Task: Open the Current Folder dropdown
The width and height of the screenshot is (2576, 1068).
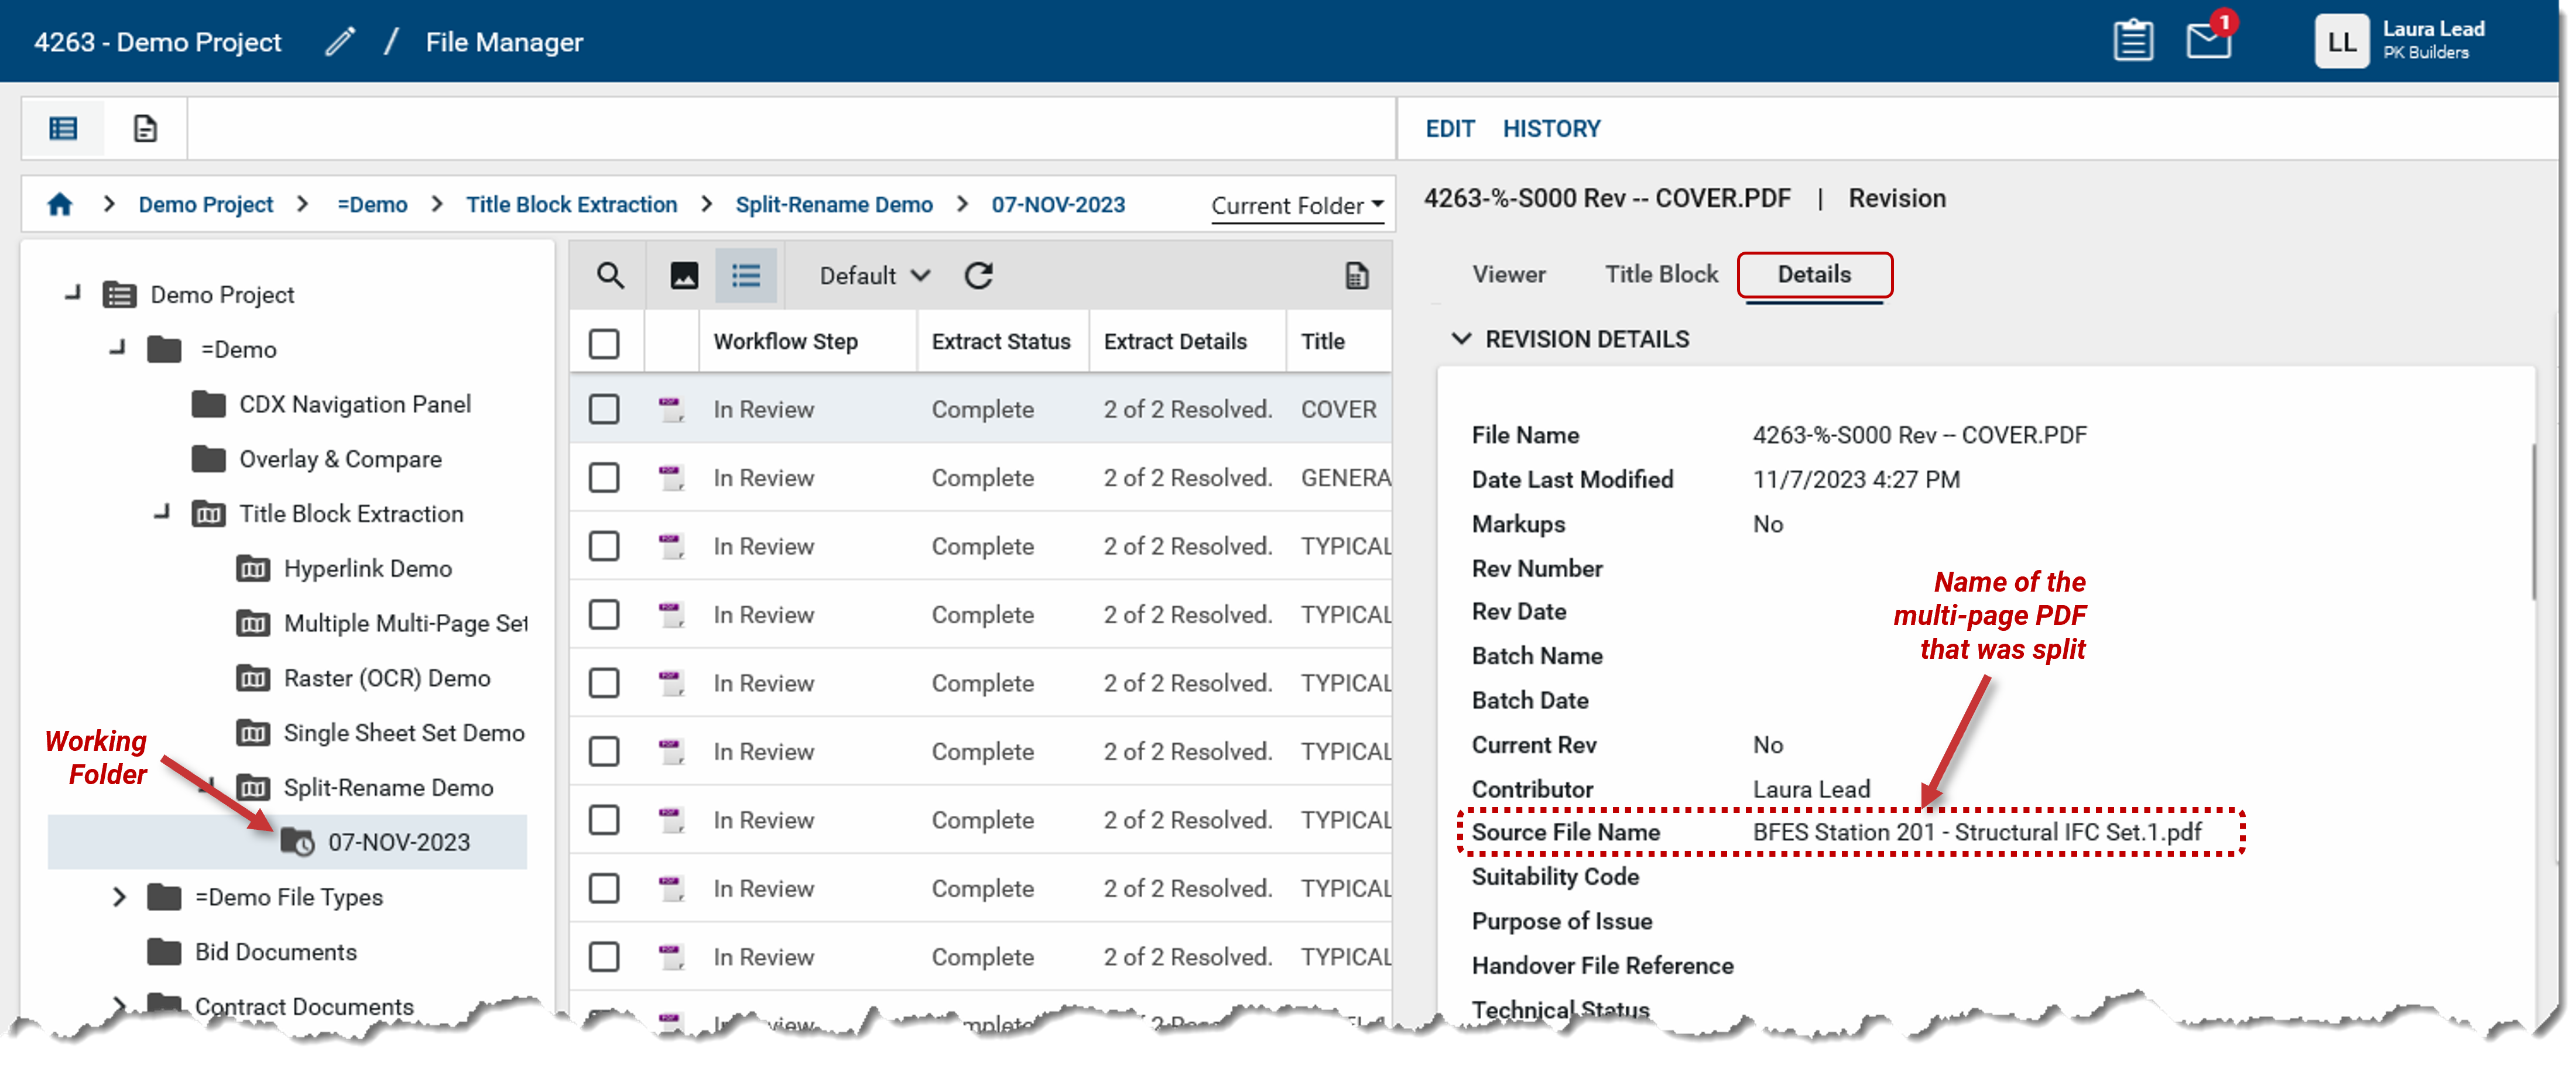Action: (x=1296, y=206)
